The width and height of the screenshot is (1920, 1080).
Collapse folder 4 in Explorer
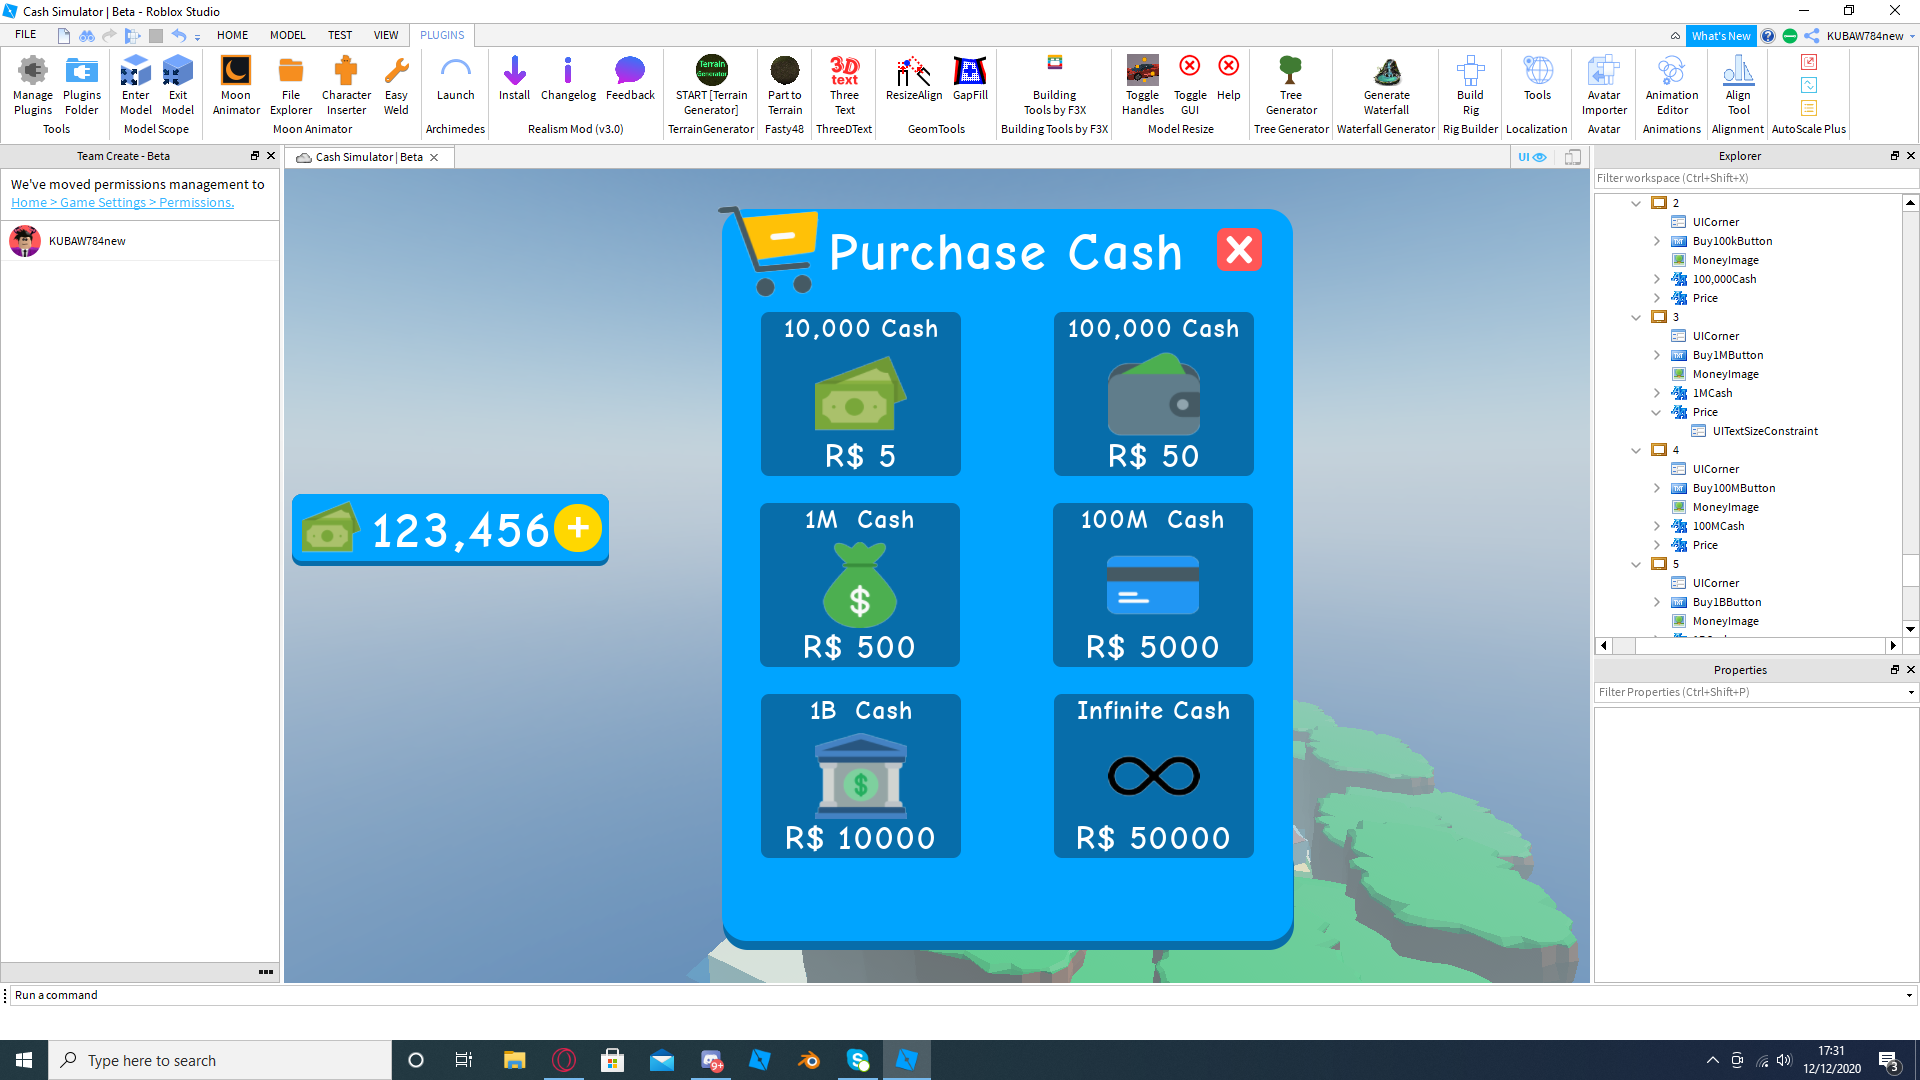[x=1636, y=450]
